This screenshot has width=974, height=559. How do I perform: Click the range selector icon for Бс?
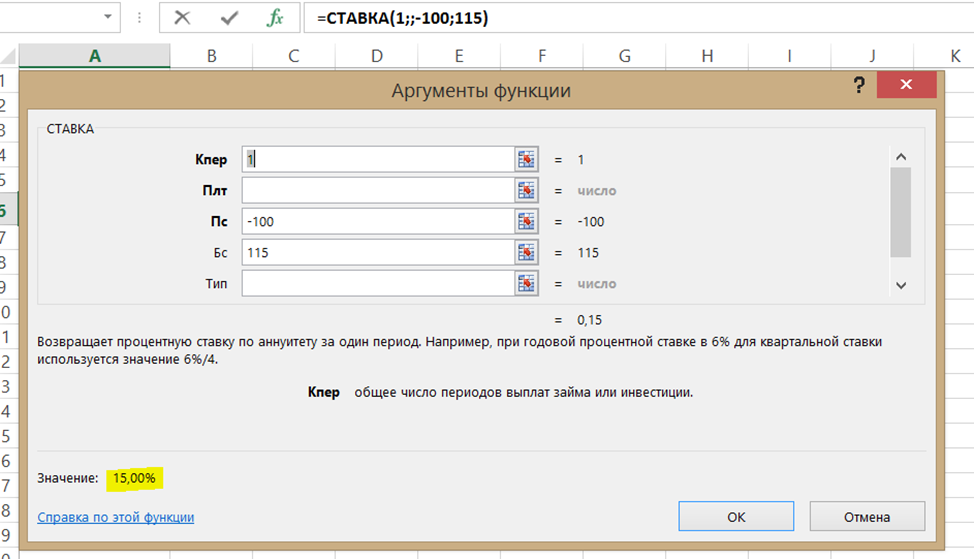pyautogui.click(x=527, y=252)
